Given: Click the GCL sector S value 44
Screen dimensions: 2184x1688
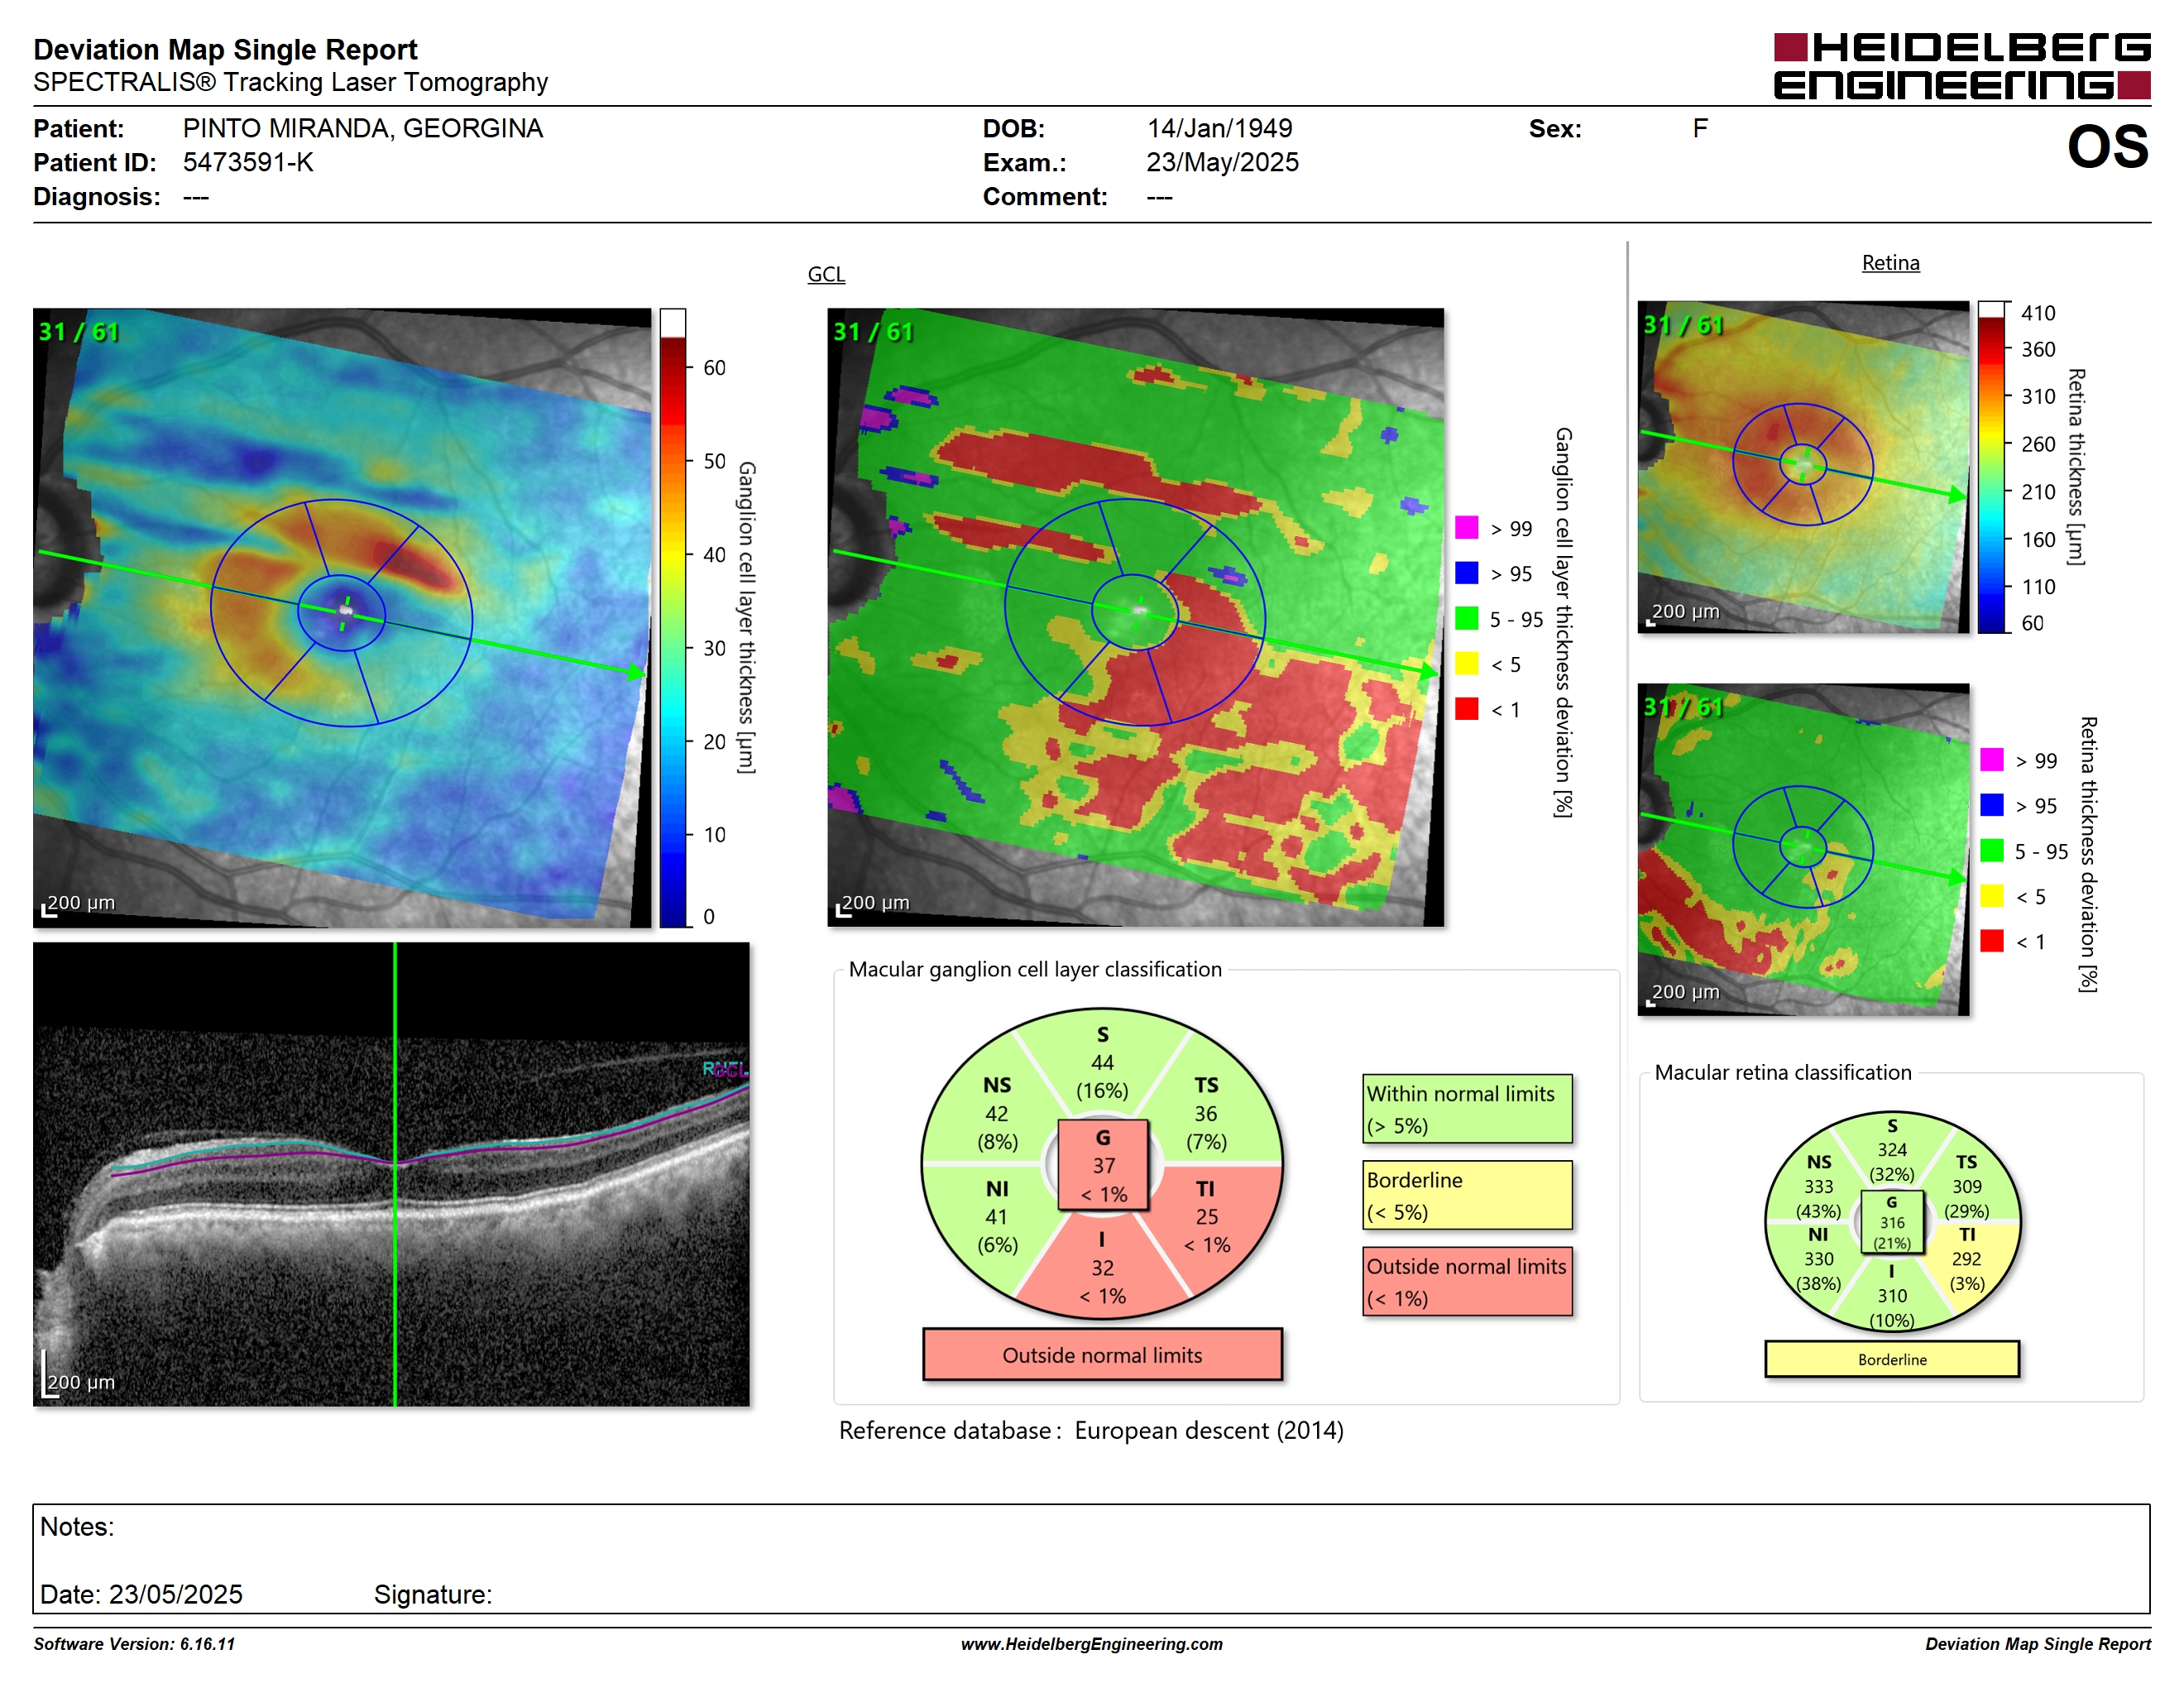Looking at the screenshot, I should point(1102,1062).
